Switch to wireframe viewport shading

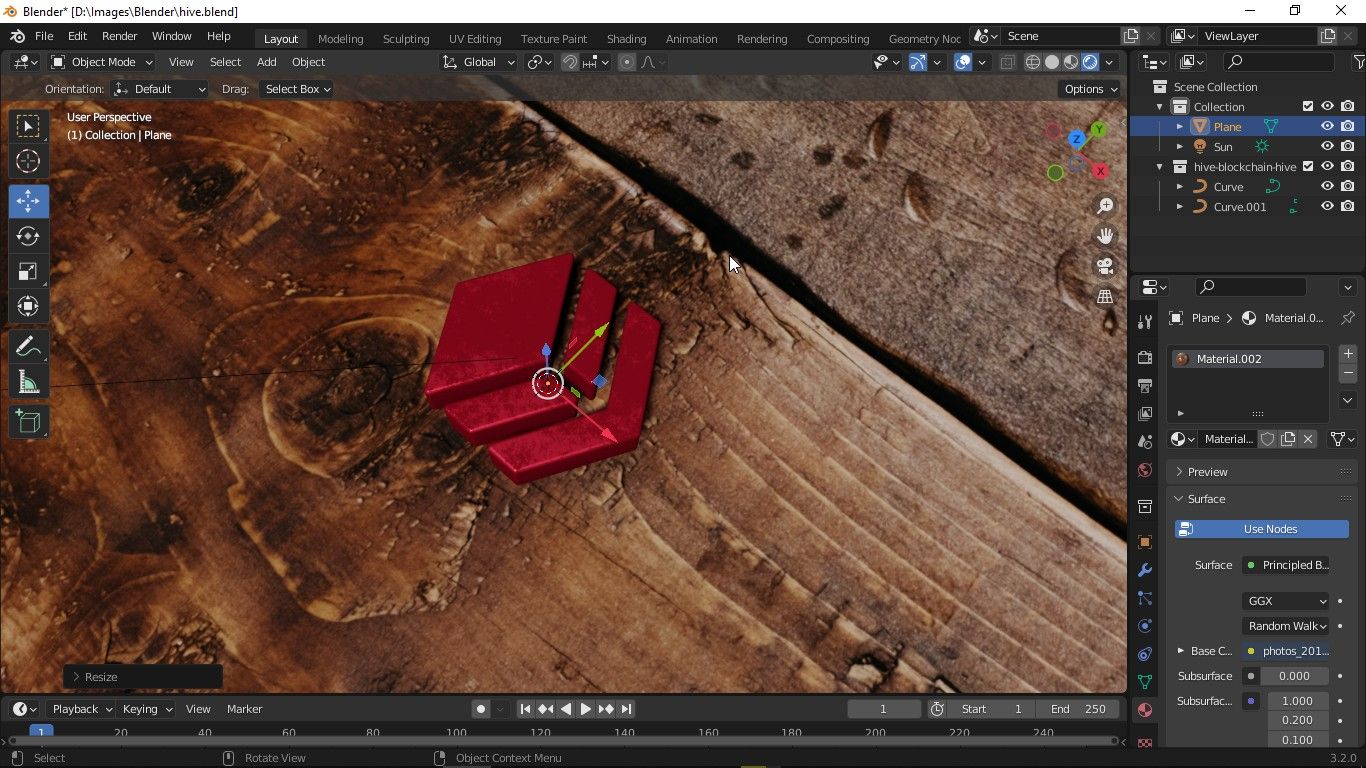[x=1033, y=62]
